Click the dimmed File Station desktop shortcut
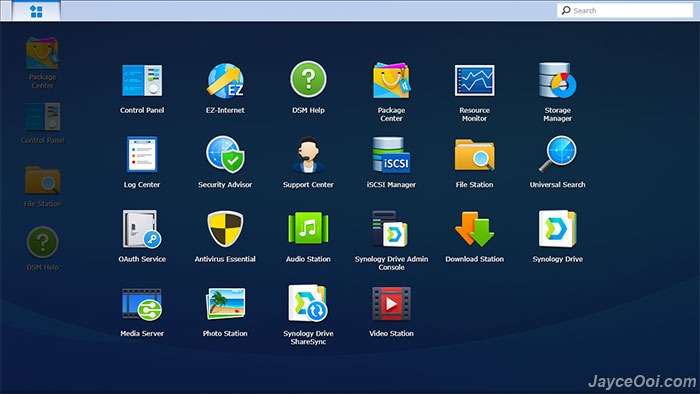The width and height of the screenshot is (700, 394). pyautogui.click(x=42, y=187)
